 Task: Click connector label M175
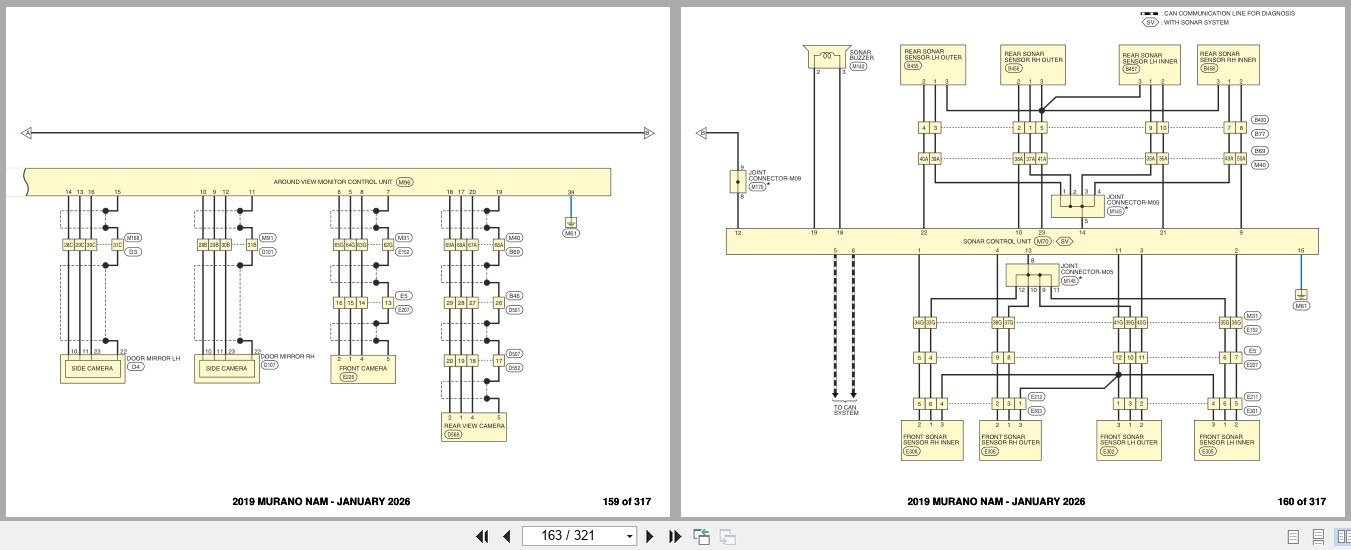pos(757,186)
